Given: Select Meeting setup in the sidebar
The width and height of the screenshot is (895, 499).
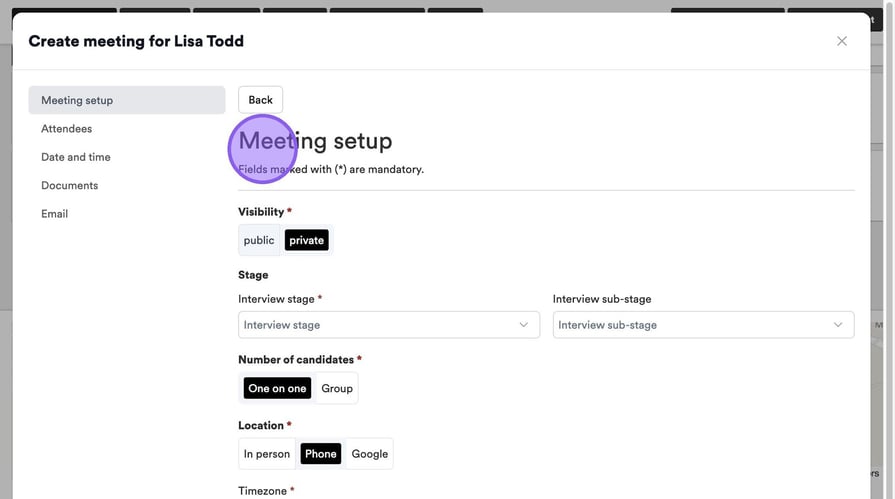Looking at the screenshot, I should coord(126,100).
